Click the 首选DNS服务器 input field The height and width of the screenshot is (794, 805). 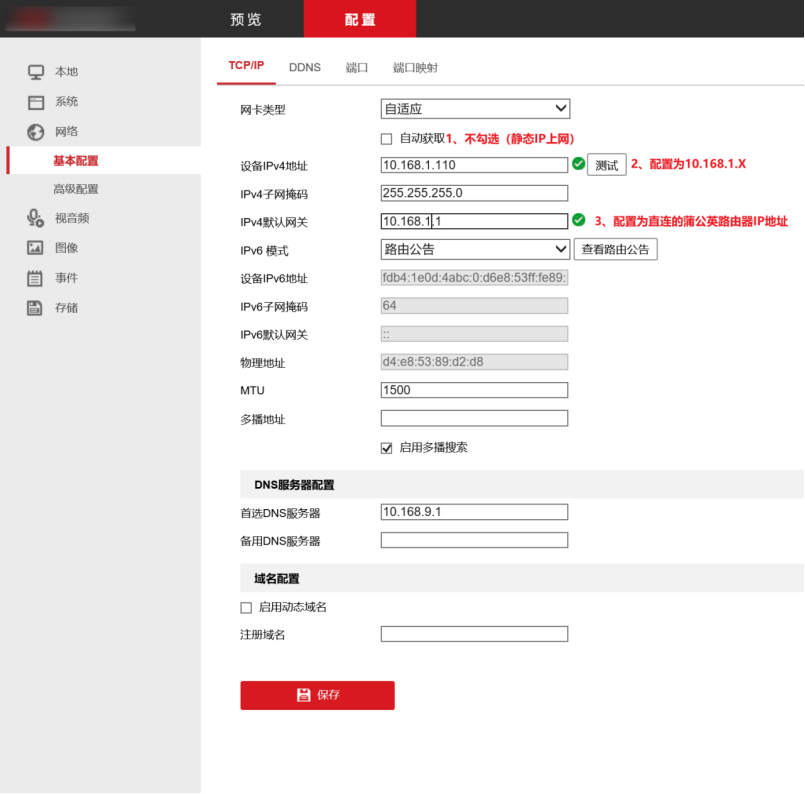click(x=474, y=512)
